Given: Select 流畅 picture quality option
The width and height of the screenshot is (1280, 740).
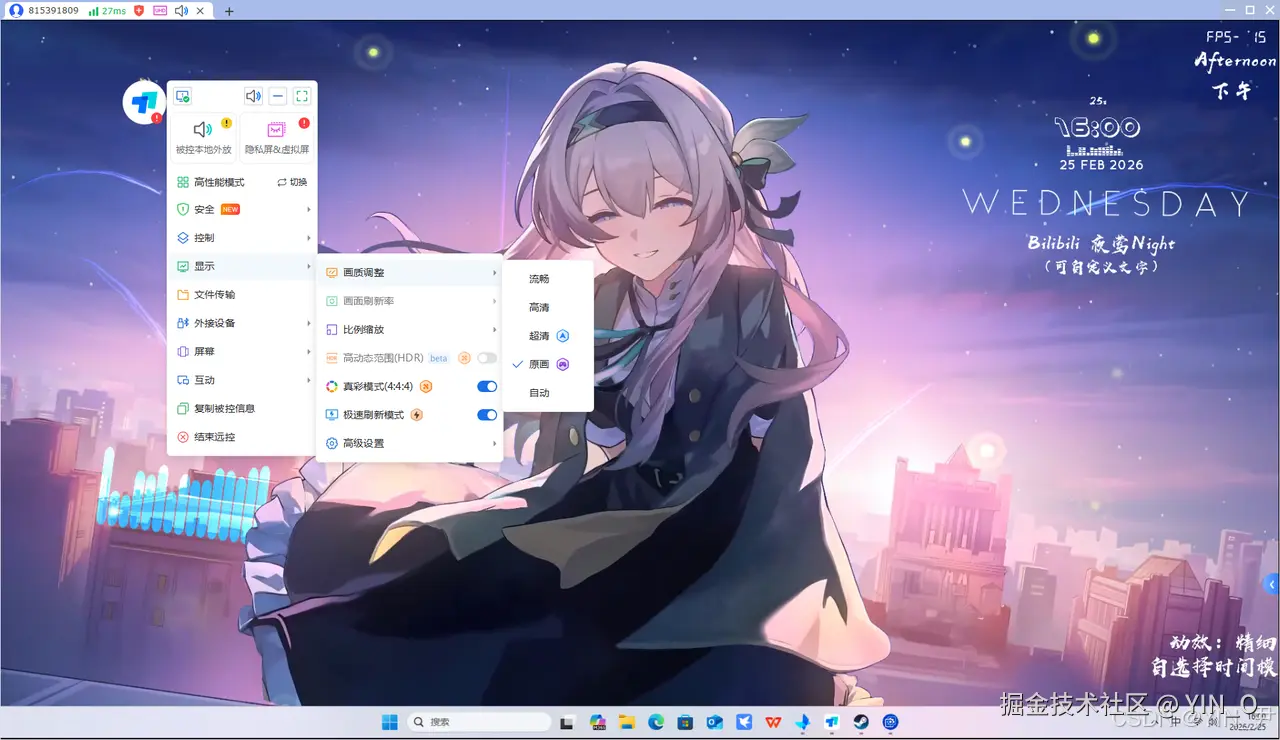Looking at the screenshot, I should 540,279.
